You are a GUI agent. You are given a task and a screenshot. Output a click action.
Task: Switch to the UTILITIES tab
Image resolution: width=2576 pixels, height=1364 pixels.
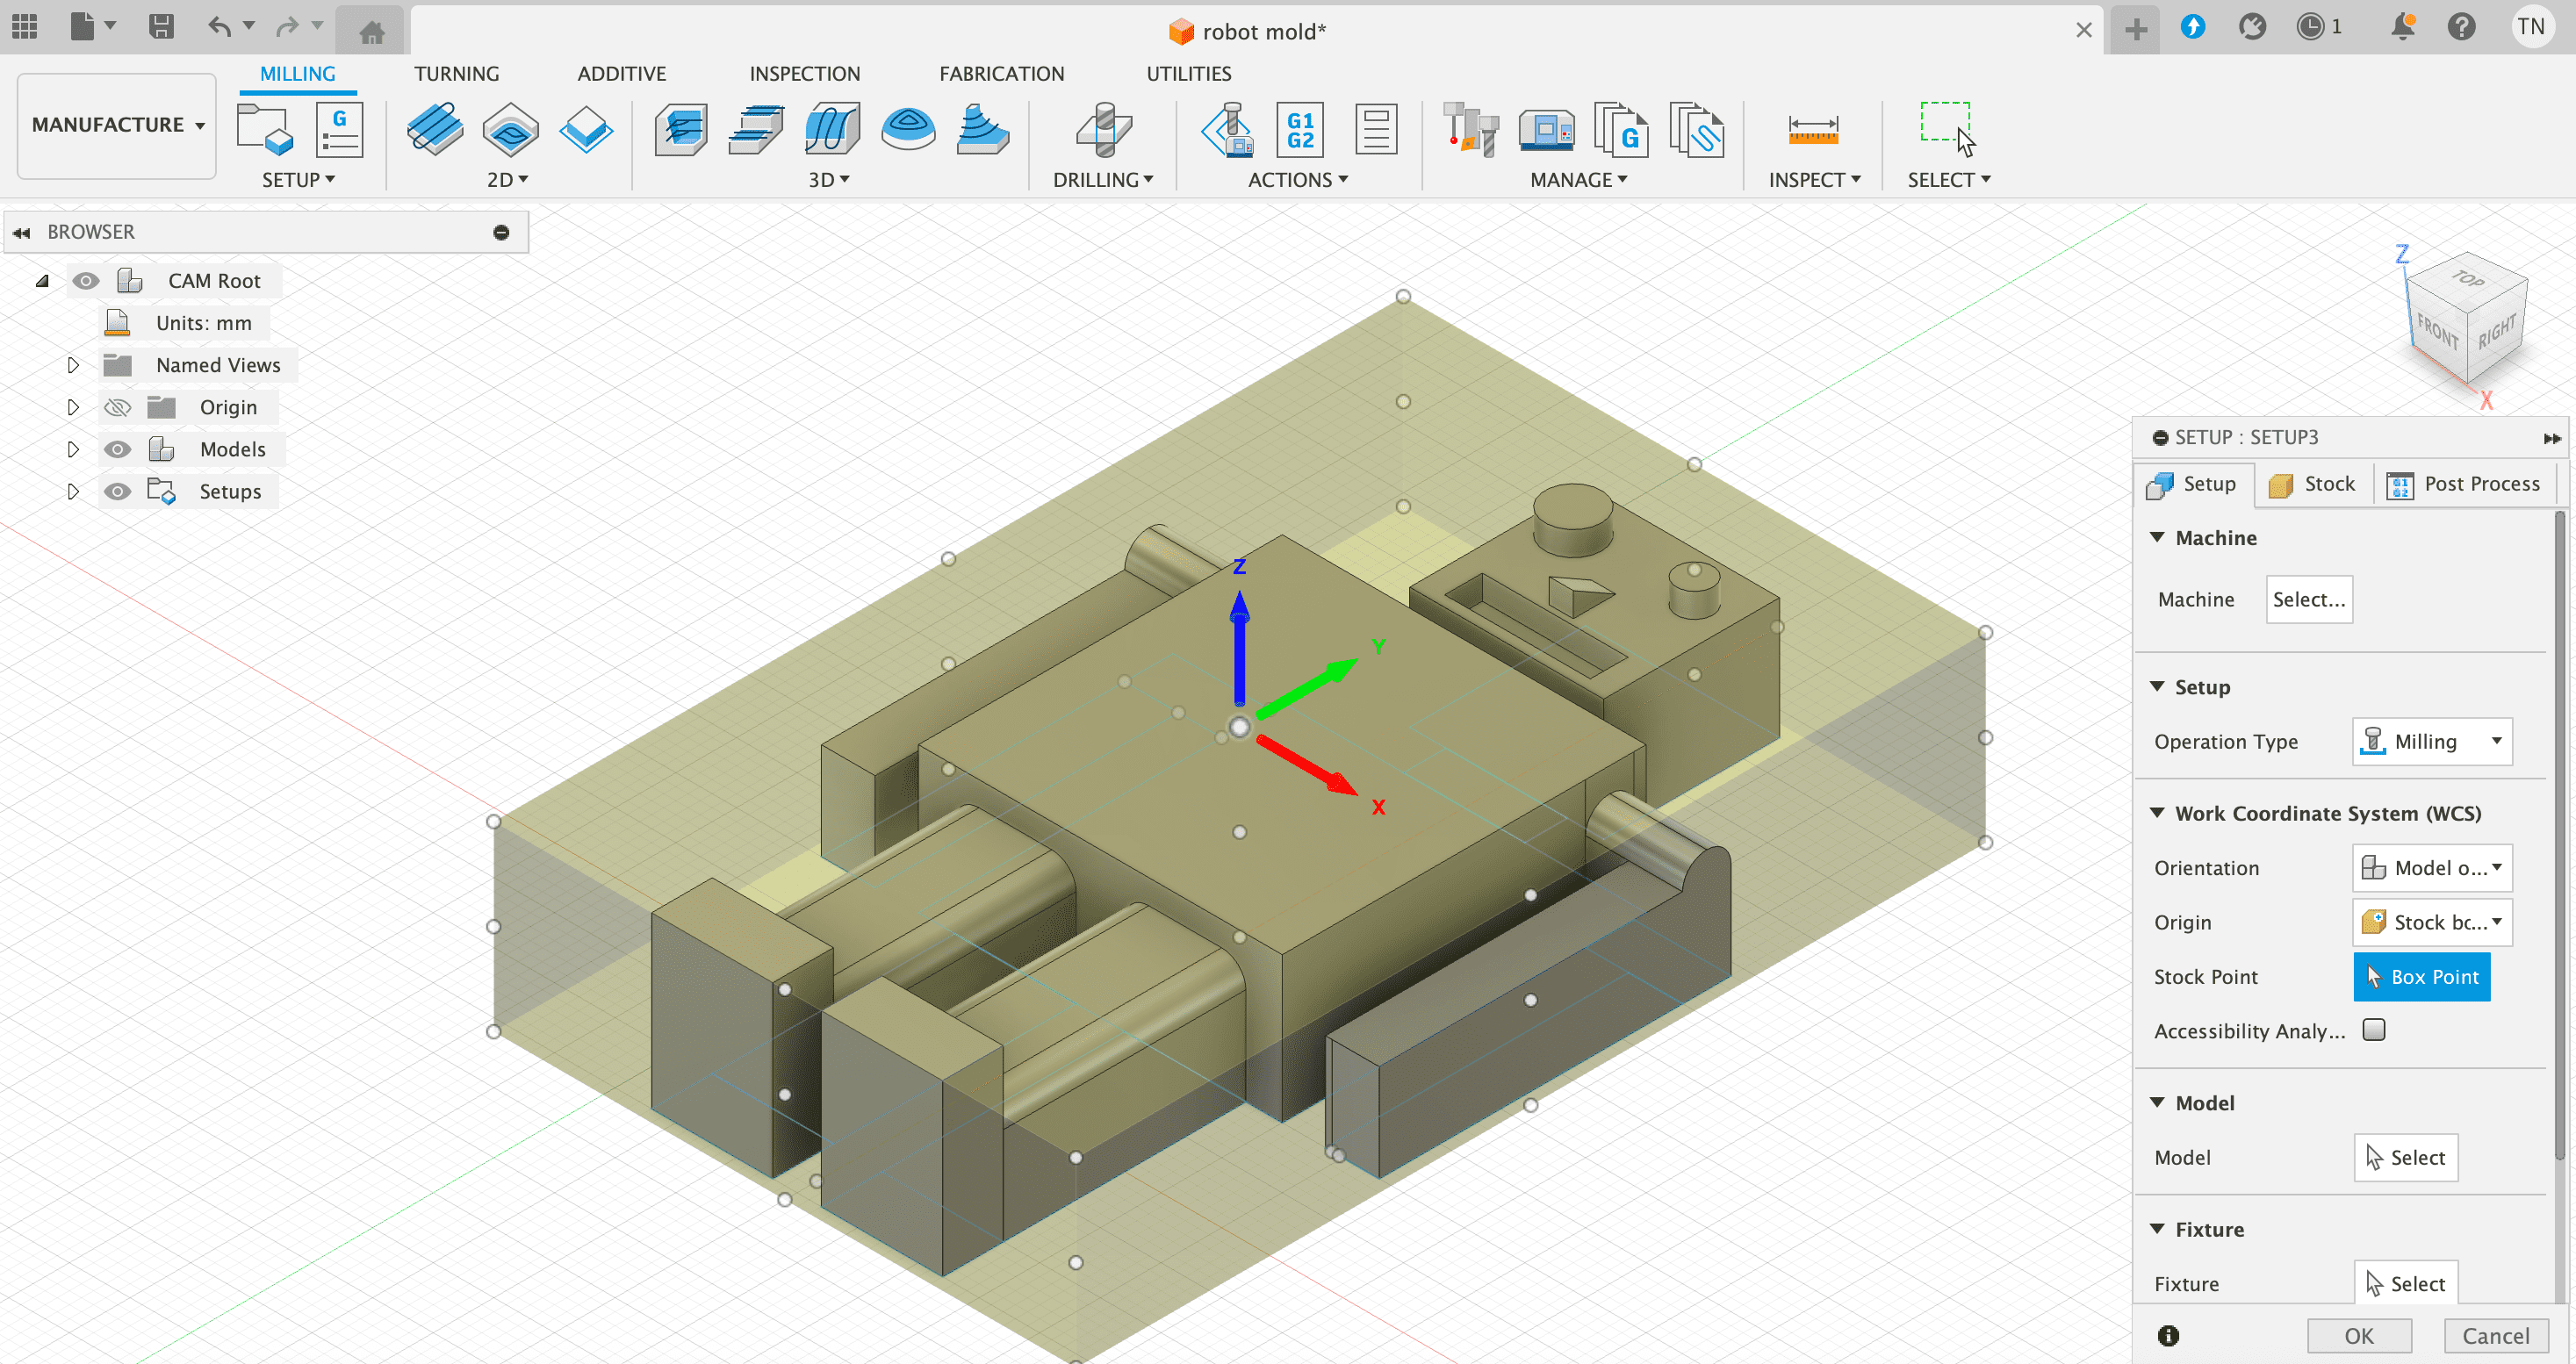click(1188, 74)
